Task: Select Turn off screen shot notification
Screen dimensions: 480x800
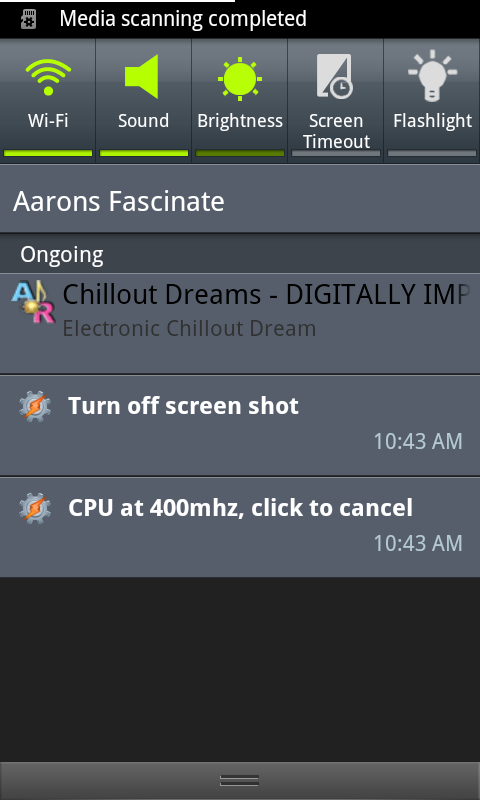Action: [240, 426]
